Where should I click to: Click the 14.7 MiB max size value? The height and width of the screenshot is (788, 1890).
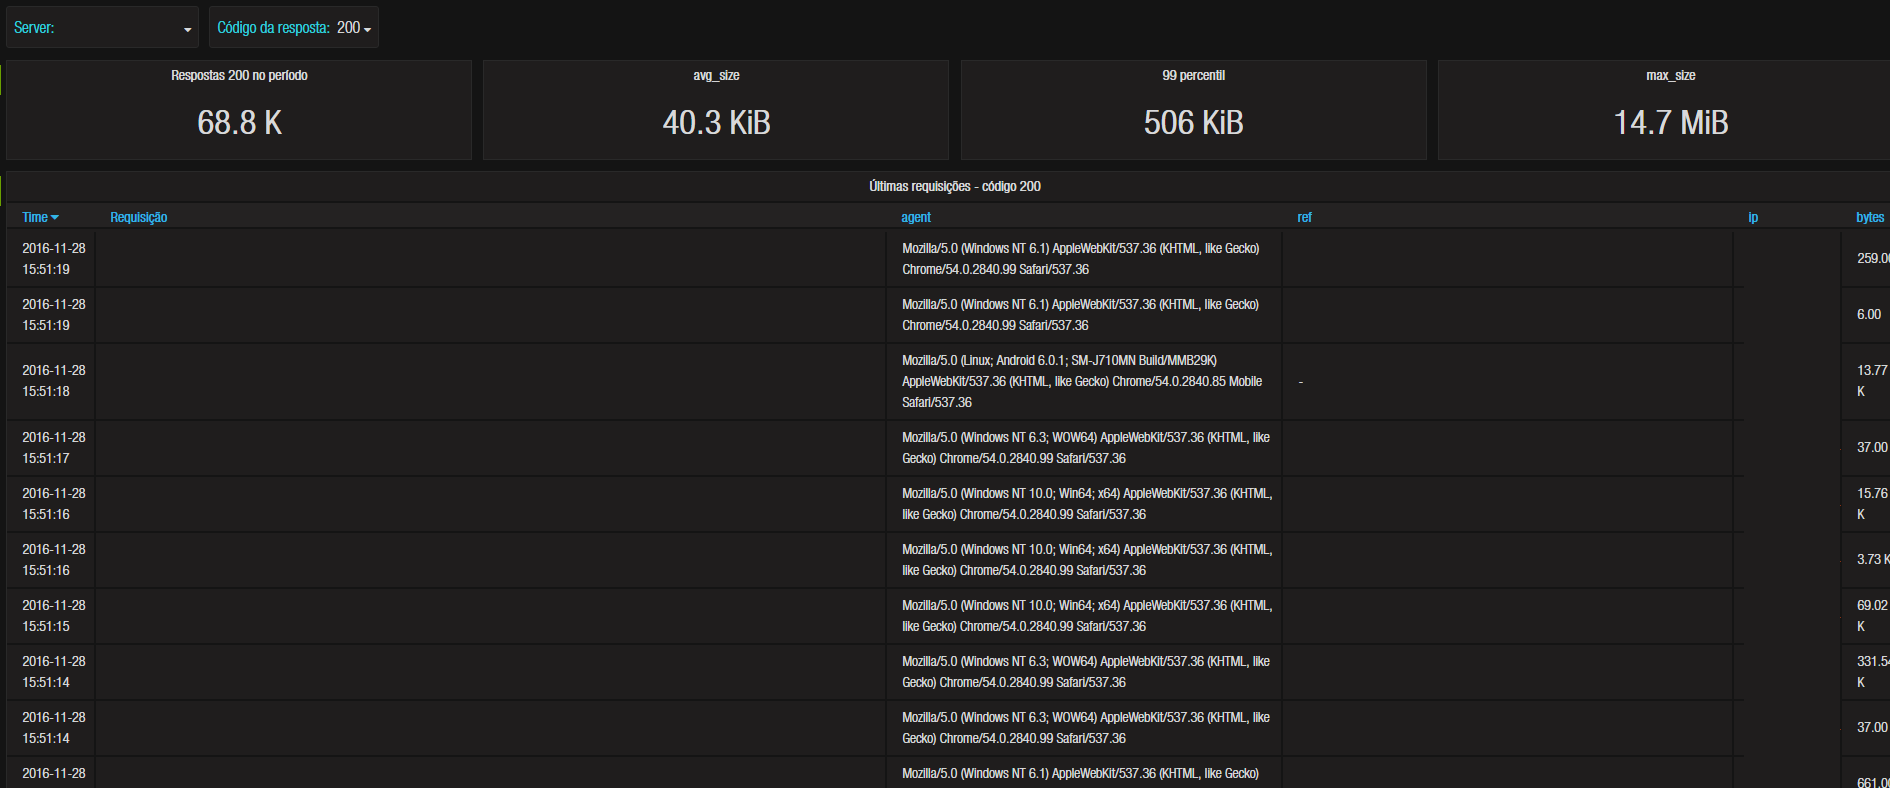(1671, 123)
